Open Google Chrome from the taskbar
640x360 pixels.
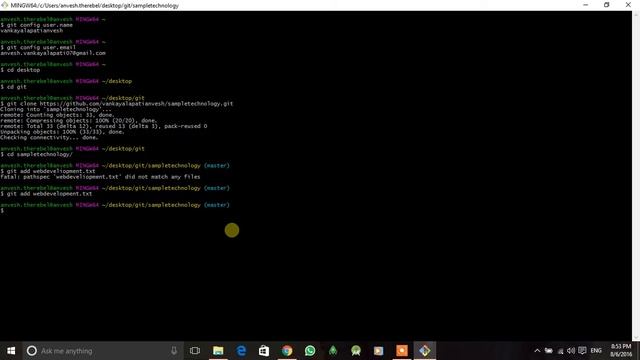tap(287, 351)
